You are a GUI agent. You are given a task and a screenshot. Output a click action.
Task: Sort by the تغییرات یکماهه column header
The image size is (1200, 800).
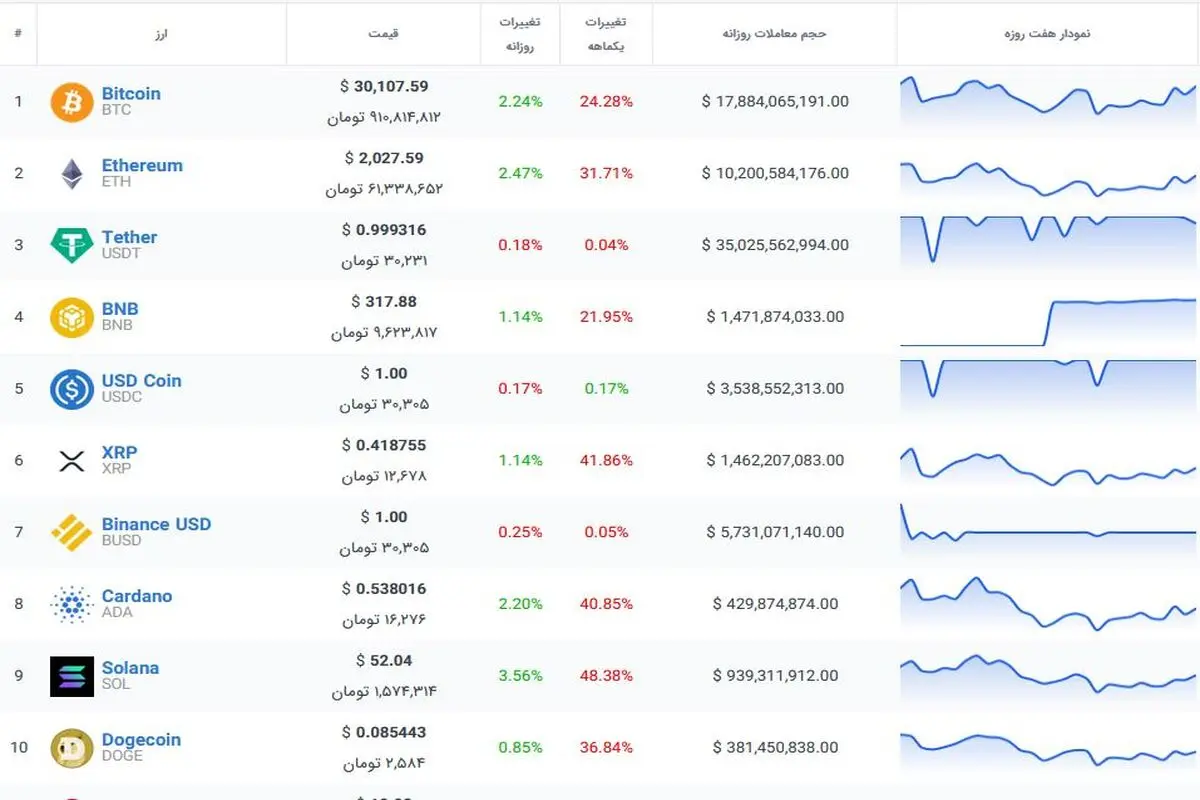pos(606,34)
